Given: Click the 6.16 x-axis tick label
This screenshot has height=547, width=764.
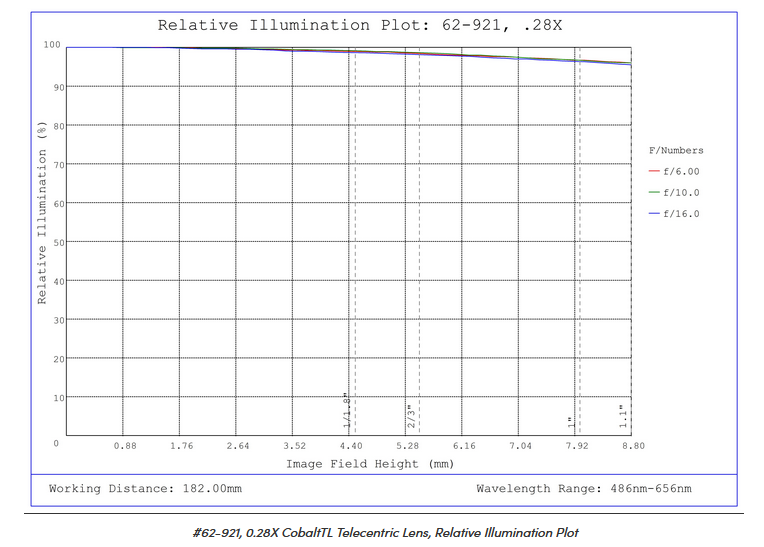Looking at the screenshot, I should click(x=463, y=446).
